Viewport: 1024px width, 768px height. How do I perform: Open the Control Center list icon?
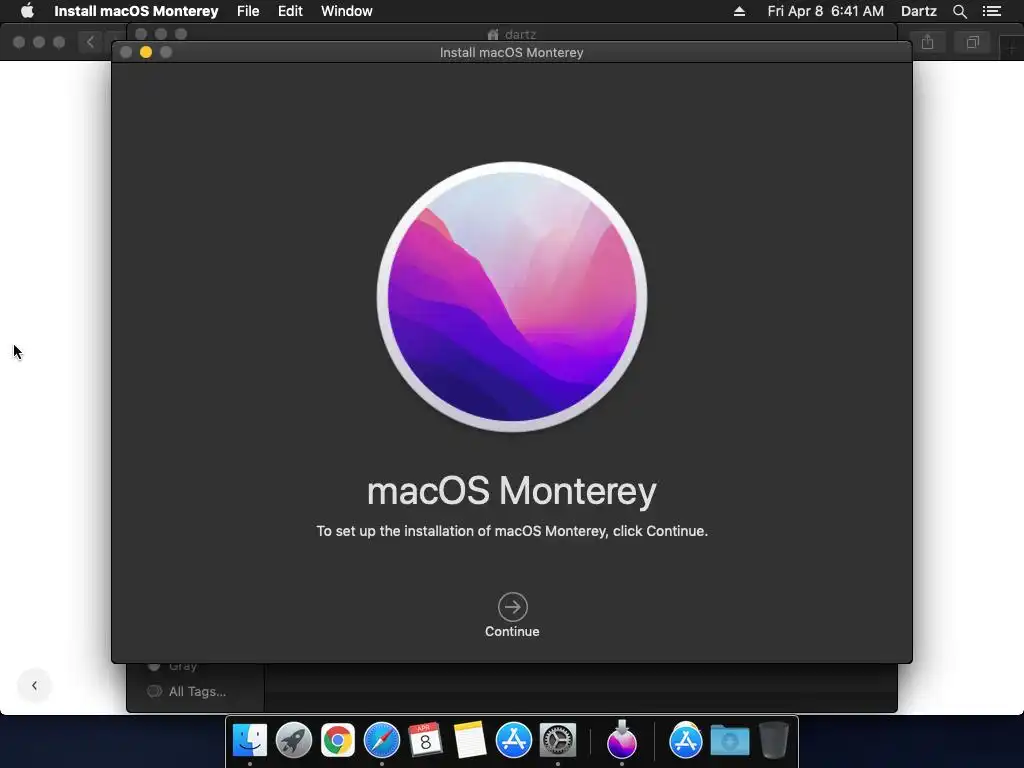992,11
